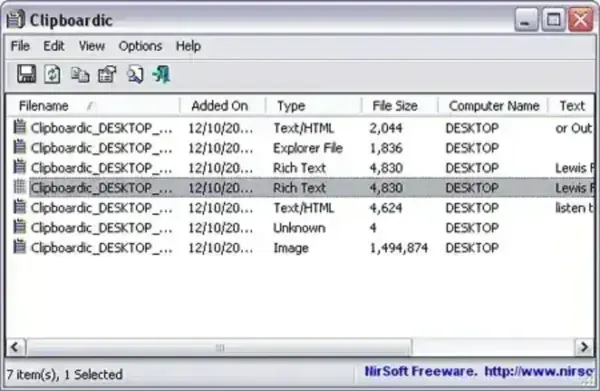This screenshot has width=600, height=391.
Task: Open the File menu
Action: point(20,46)
